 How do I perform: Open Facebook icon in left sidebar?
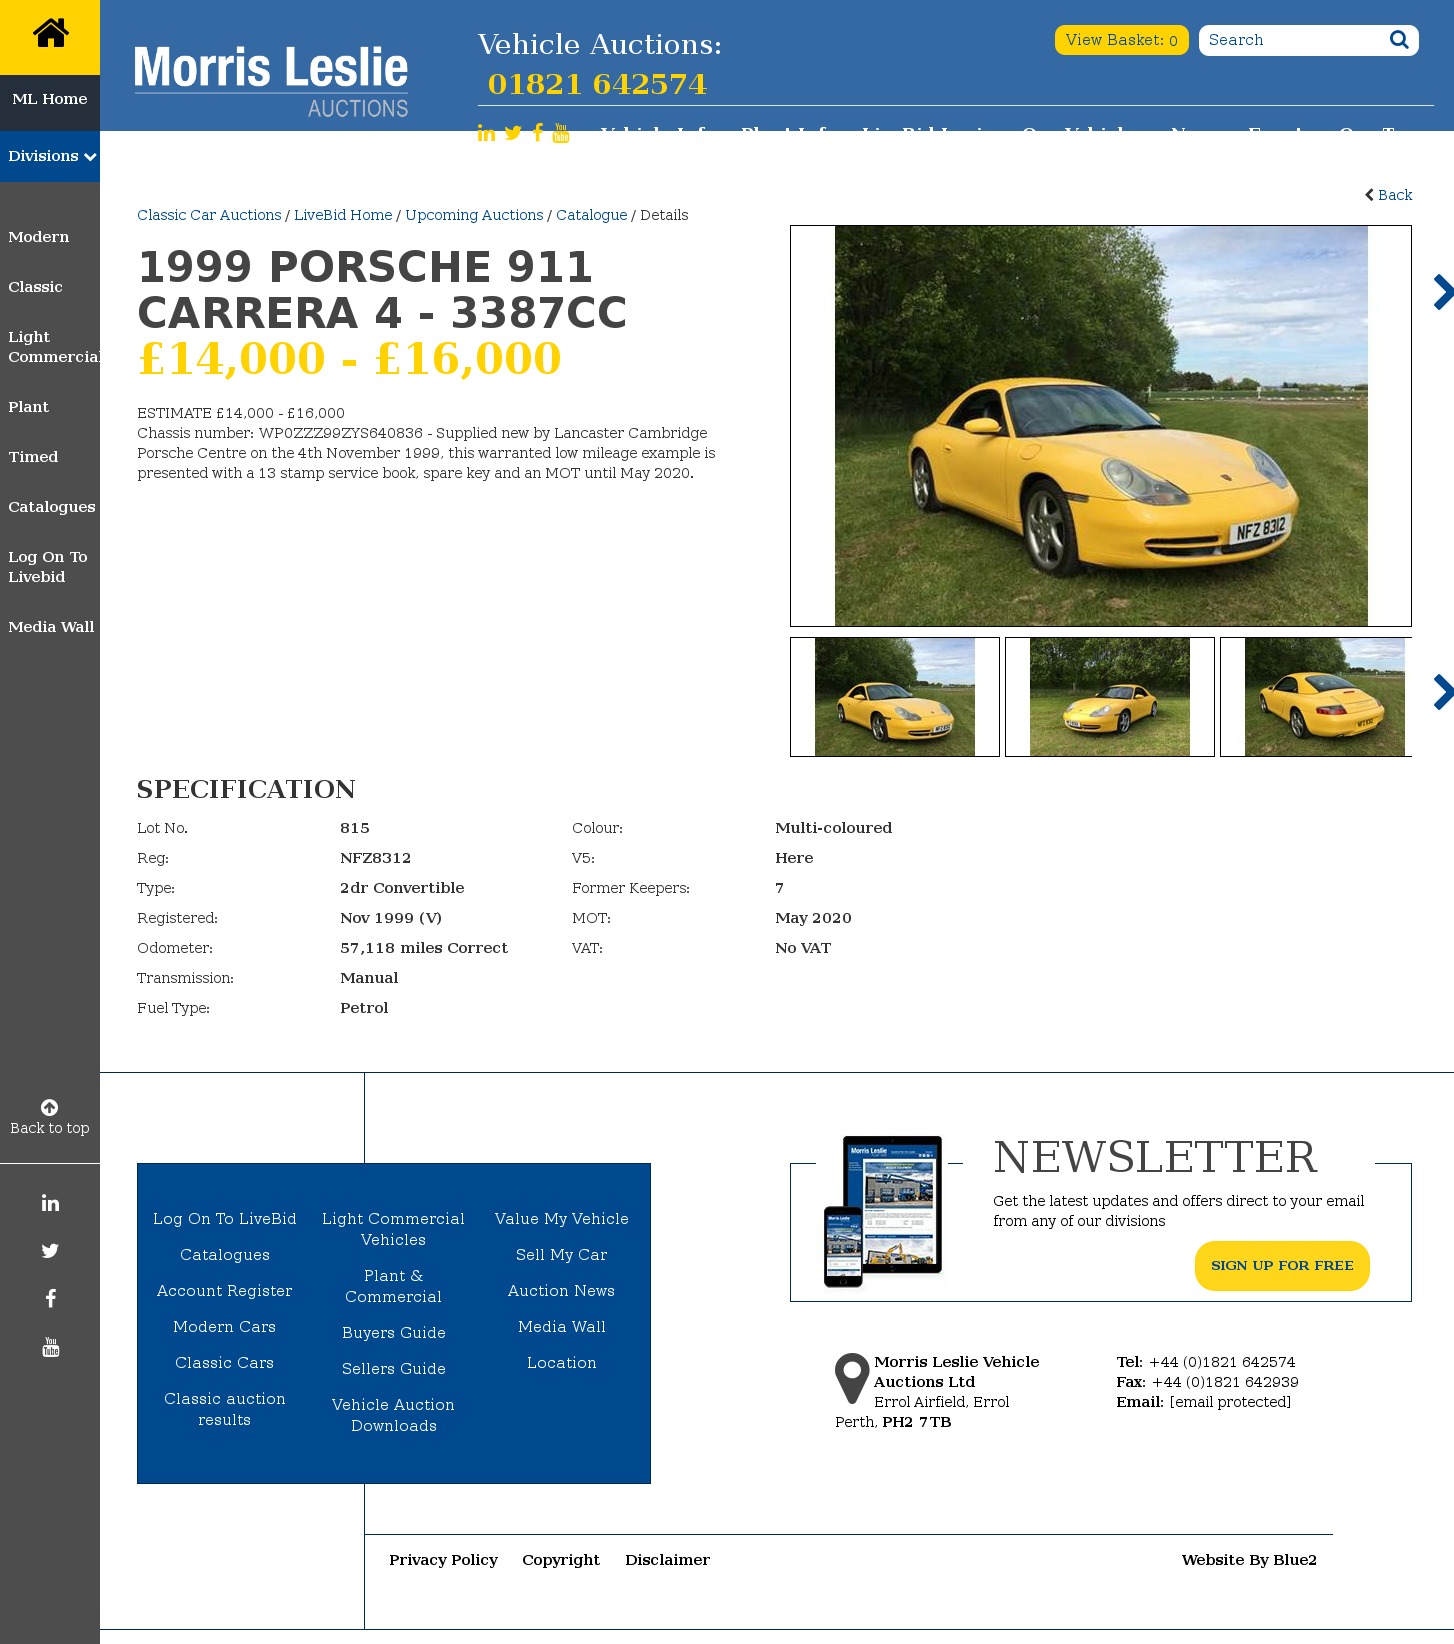click(50, 1299)
